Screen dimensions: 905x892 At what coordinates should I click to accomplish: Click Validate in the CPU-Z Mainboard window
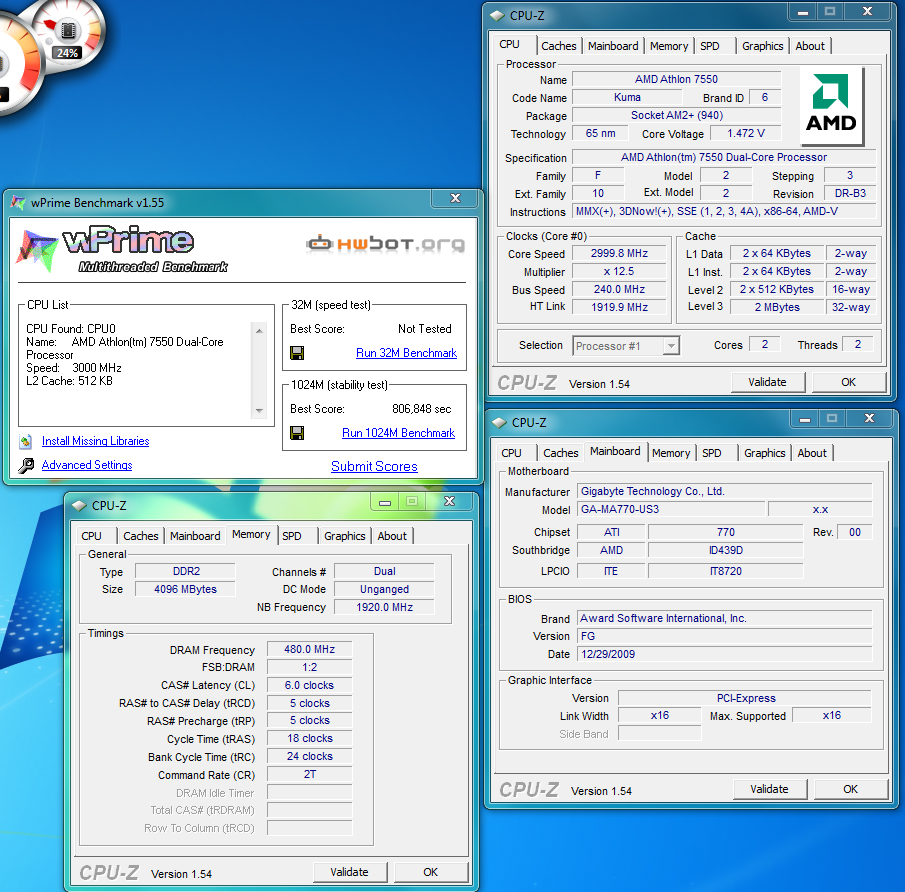(x=769, y=789)
